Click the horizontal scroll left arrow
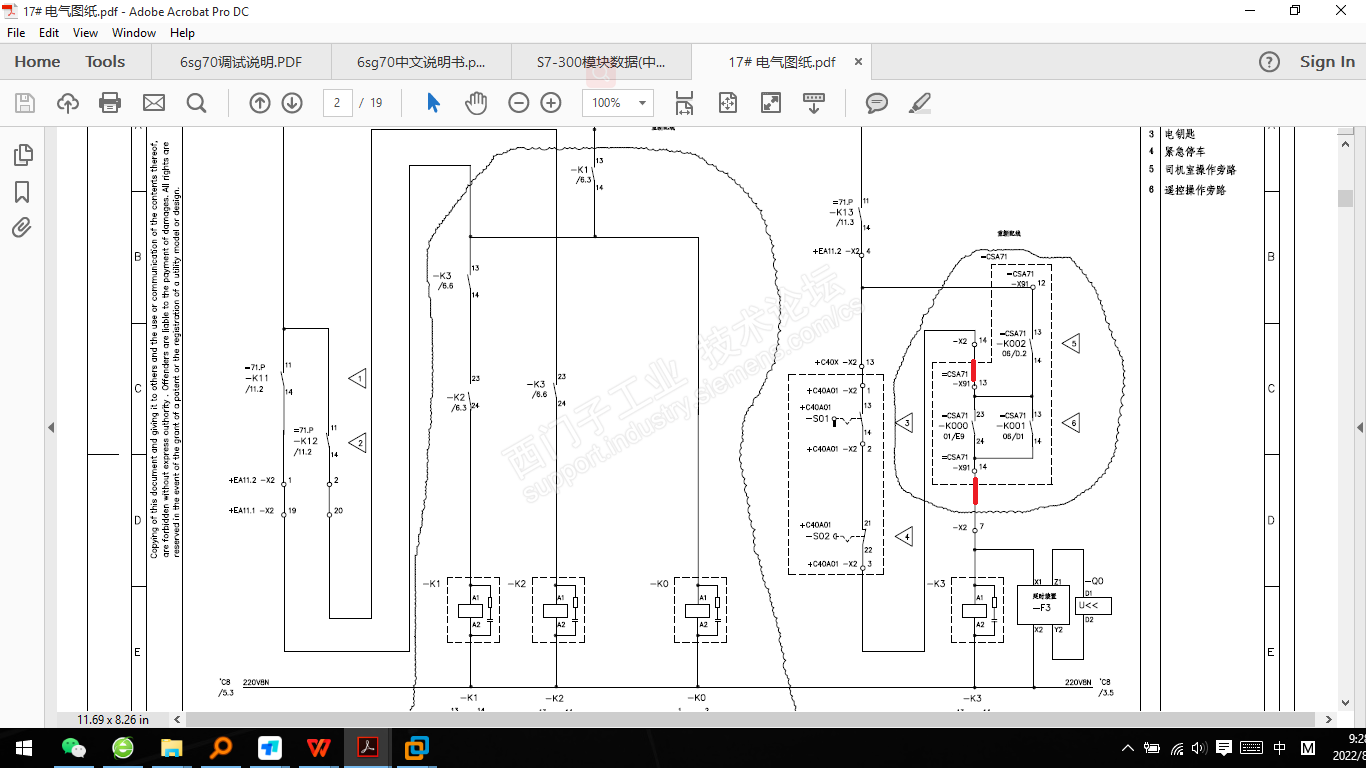This screenshot has height=768, width=1366. (179, 719)
